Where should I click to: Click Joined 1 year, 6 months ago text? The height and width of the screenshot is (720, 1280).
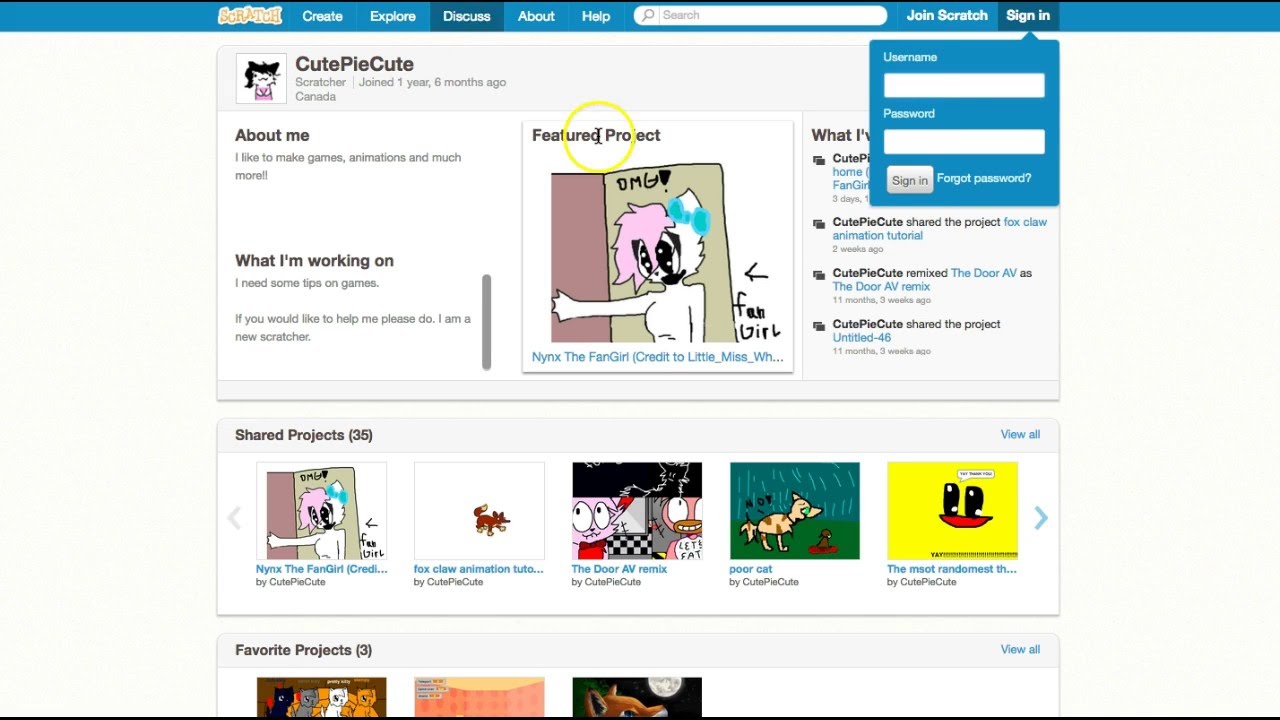(x=432, y=82)
